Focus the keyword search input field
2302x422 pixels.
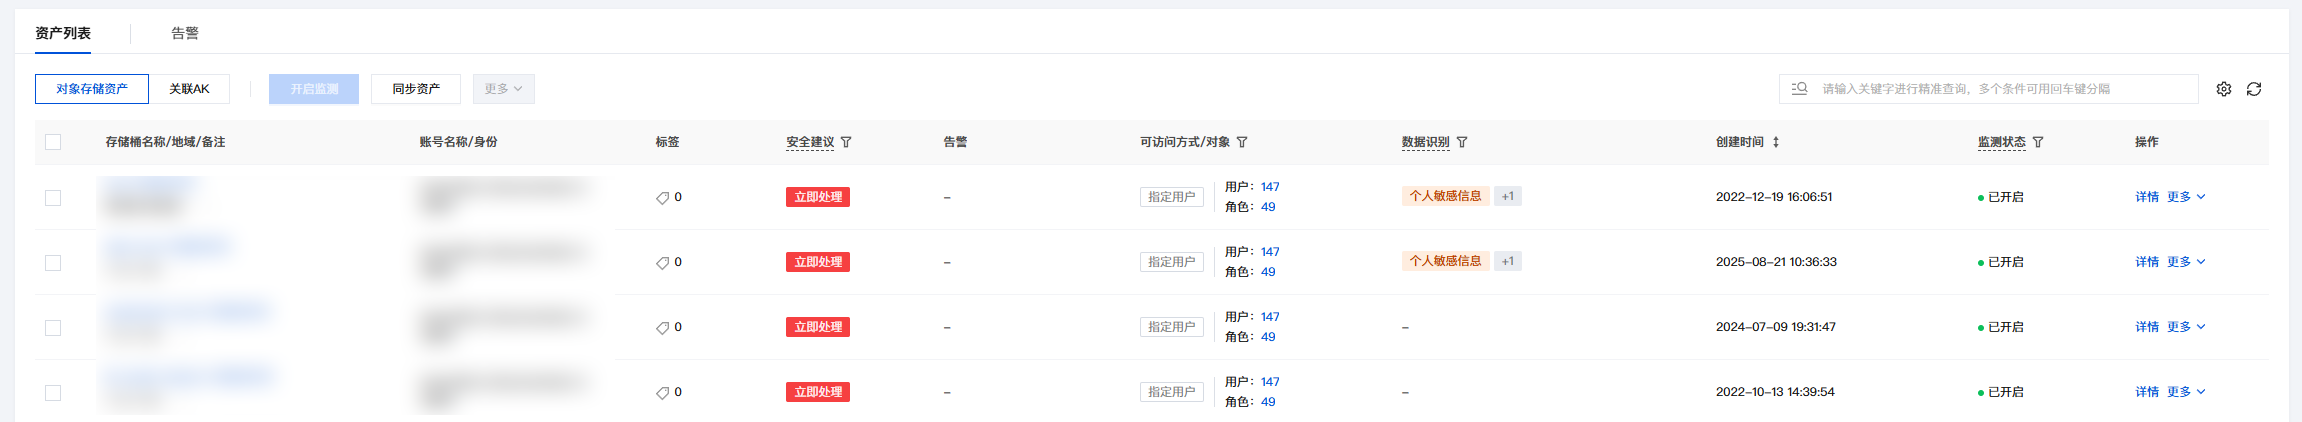click(x=2000, y=89)
